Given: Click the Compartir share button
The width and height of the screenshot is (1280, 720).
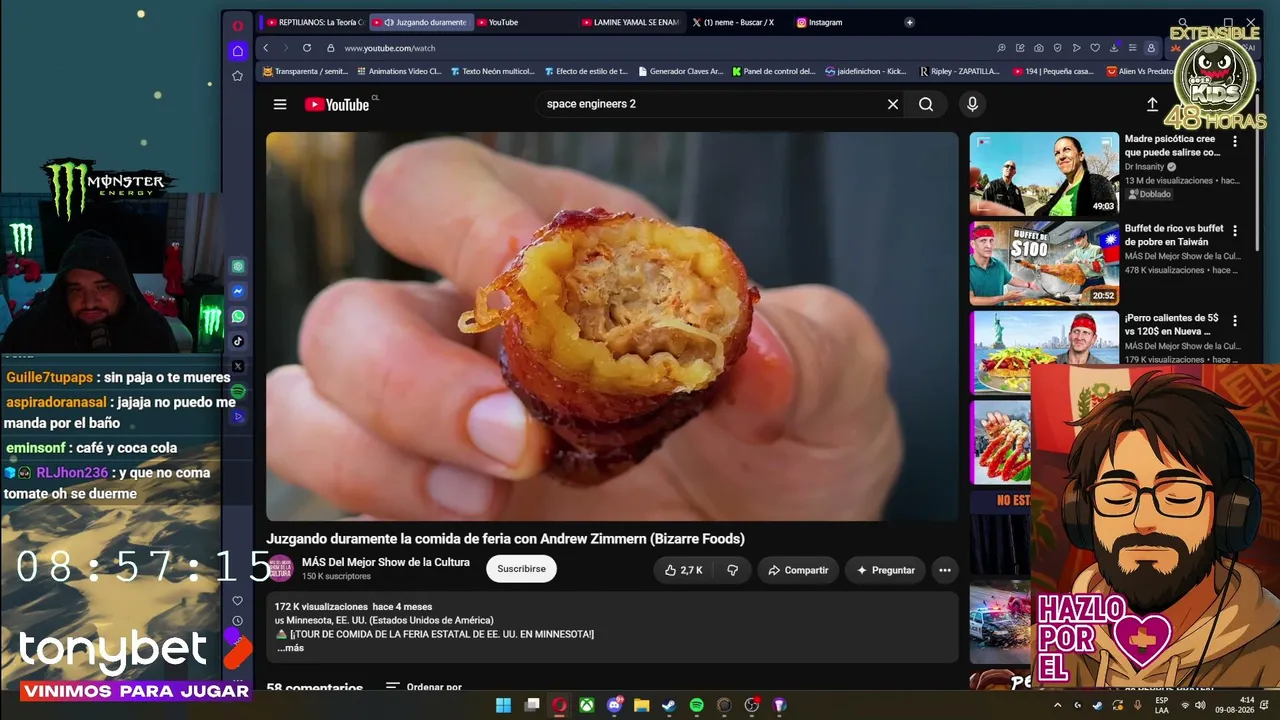Looking at the screenshot, I should (x=797, y=570).
